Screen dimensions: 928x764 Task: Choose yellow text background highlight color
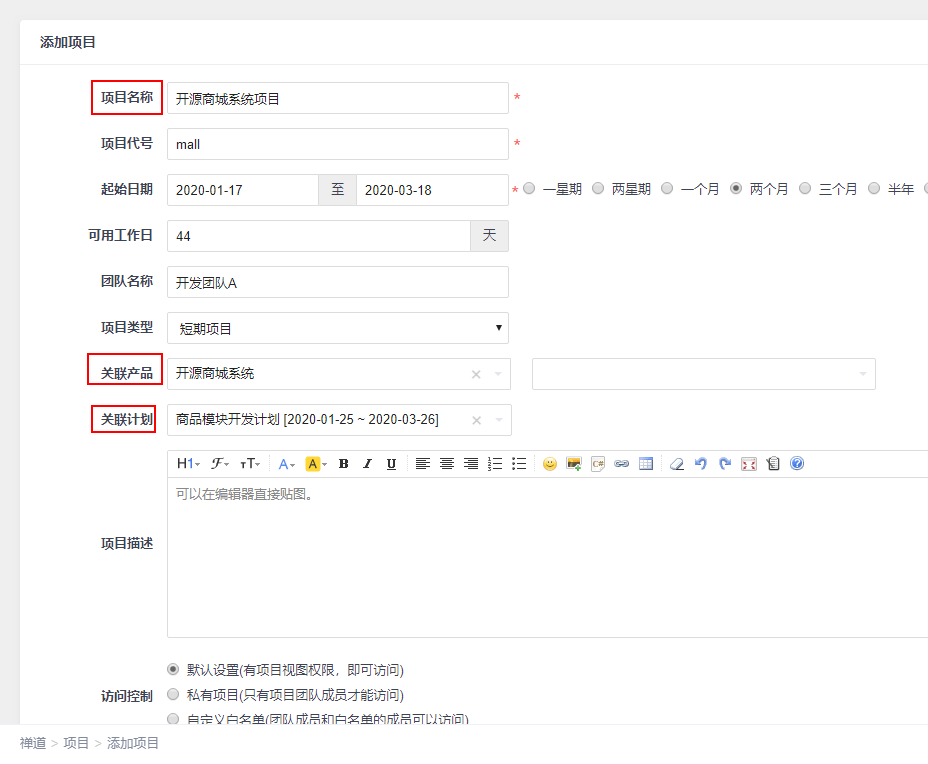315,464
